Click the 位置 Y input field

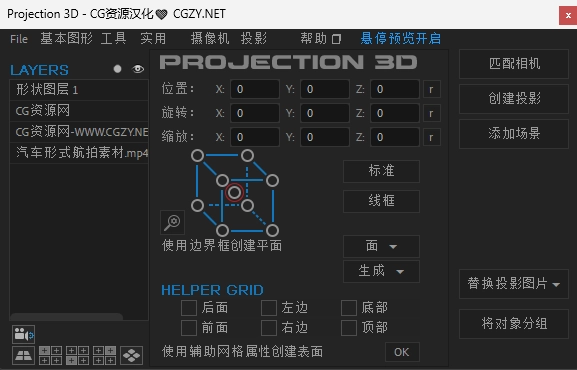325,89
